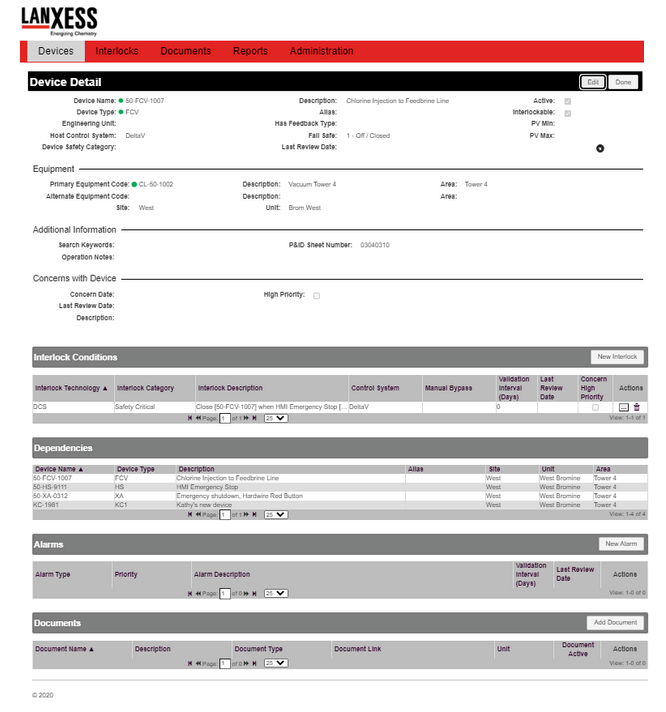Go to first page of Alarms grid

click(x=190, y=593)
